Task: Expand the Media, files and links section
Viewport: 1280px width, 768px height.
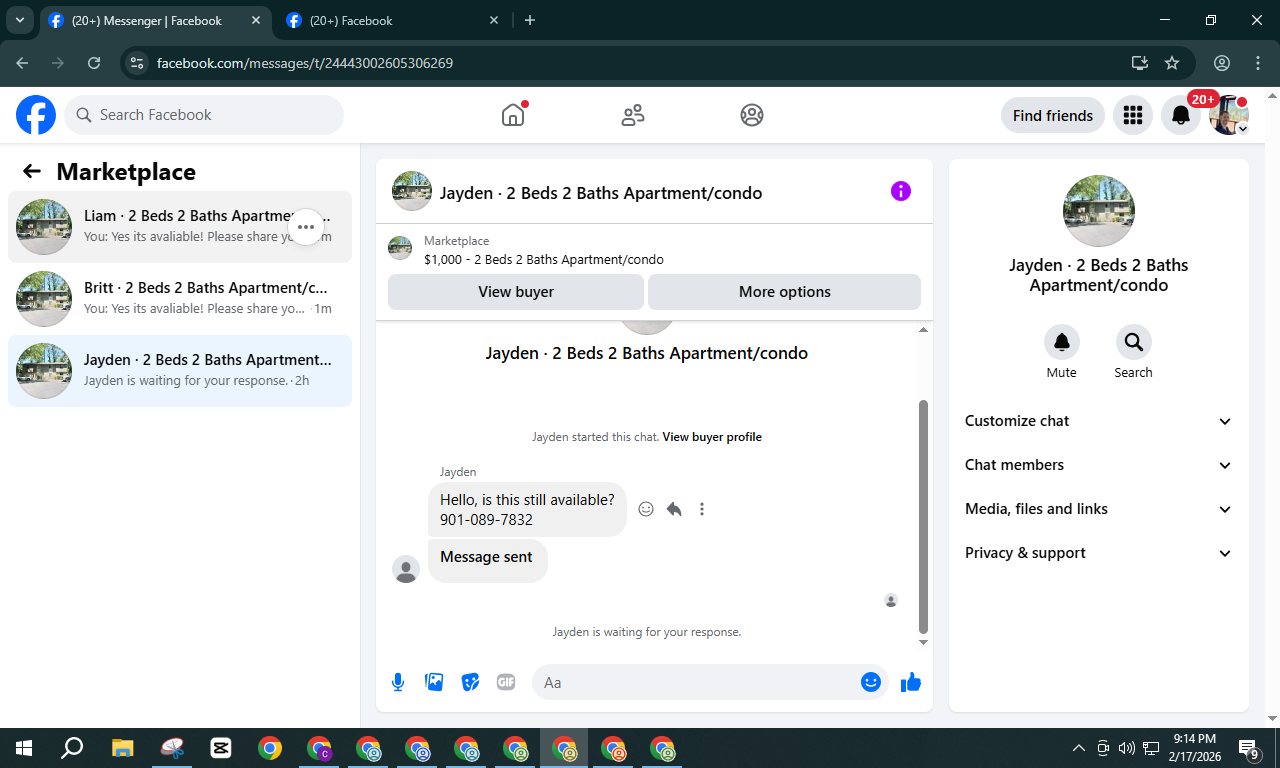Action: click(x=1099, y=509)
